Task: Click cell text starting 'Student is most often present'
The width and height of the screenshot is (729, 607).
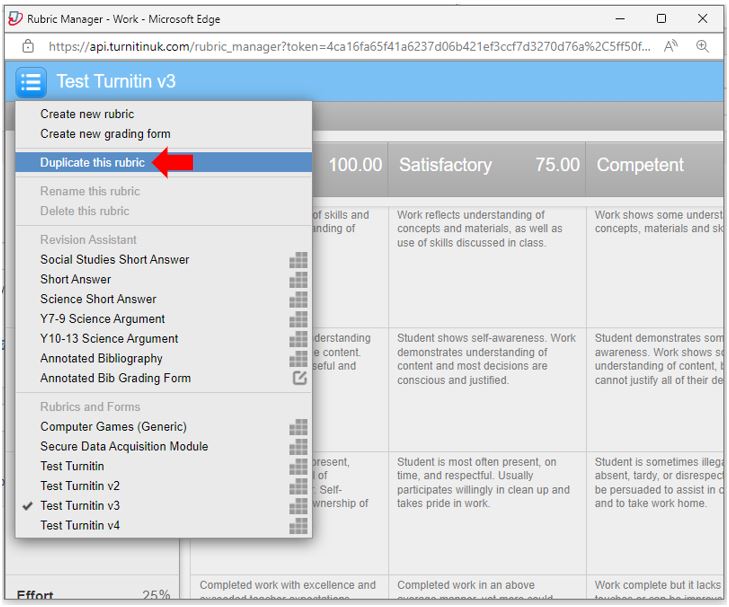Action: (x=483, y=482)
